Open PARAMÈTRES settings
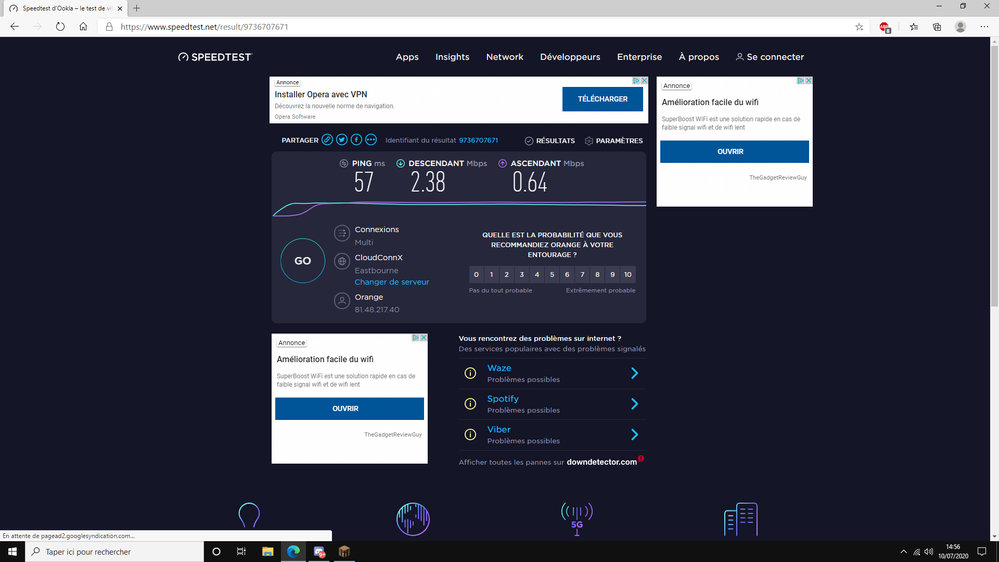Image resolution: width=999 pixels, height=562 pixels. [614, 141]
